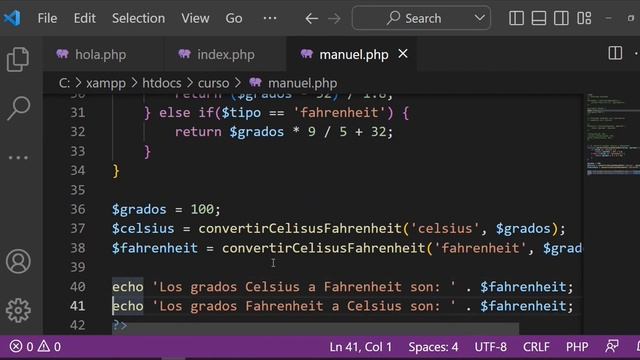This screenshot has width=640, height=360.
Task: Click the manuel.php breadcrumb segment
Action: coord(302,83)
